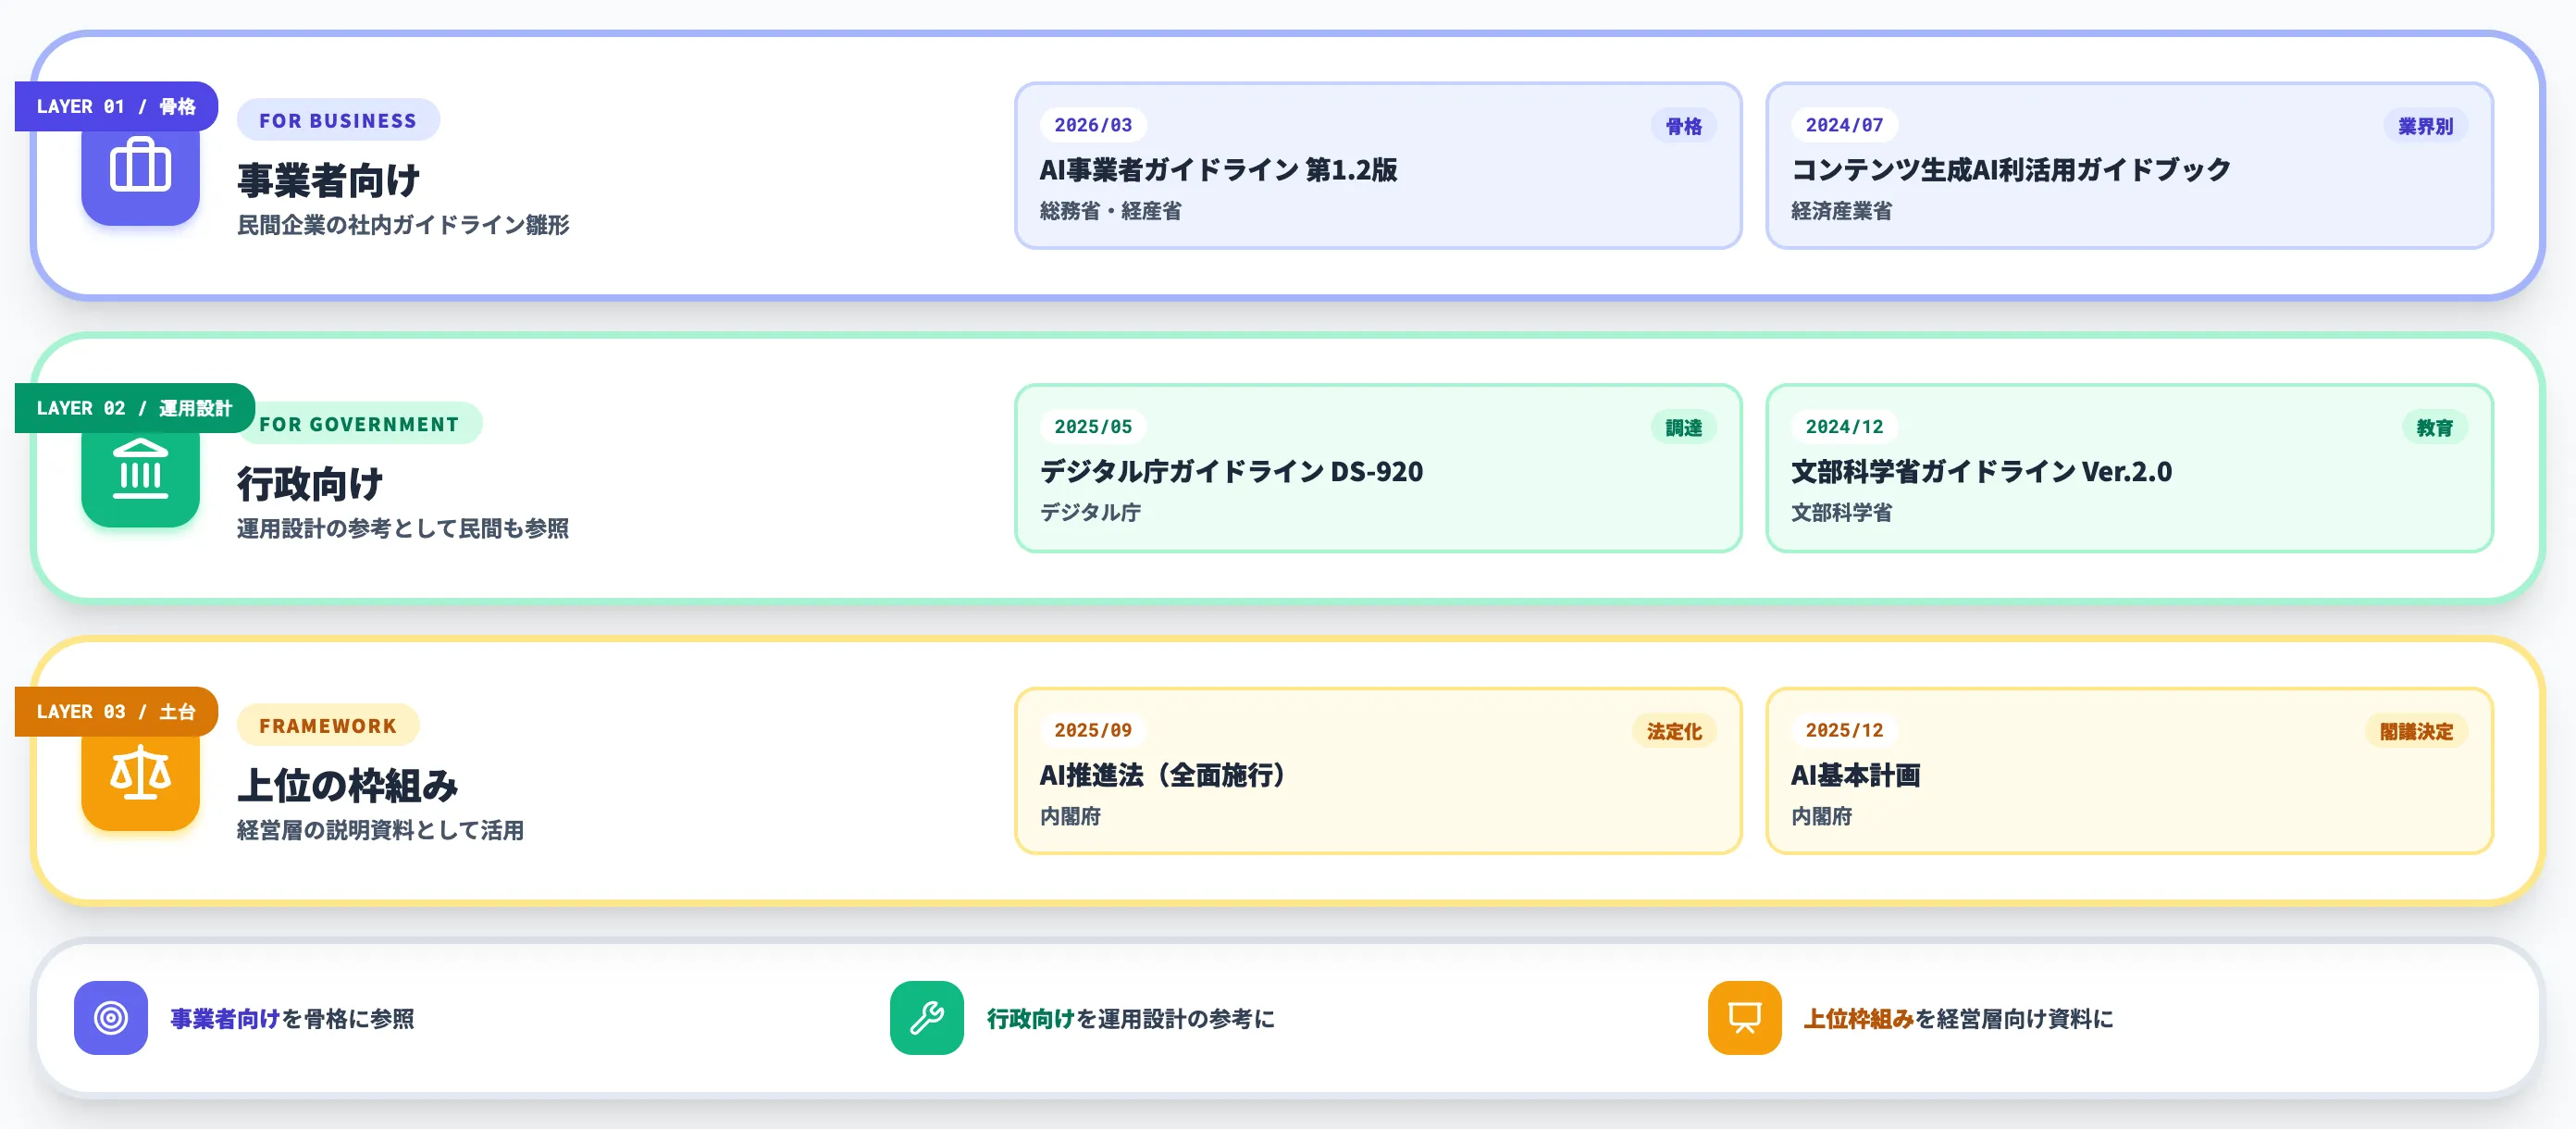Image resolution: width=2576 pixels, height=1129 pixels.
Task: Click 総務省・経産省 issuer text
Action: [1110, 211]
